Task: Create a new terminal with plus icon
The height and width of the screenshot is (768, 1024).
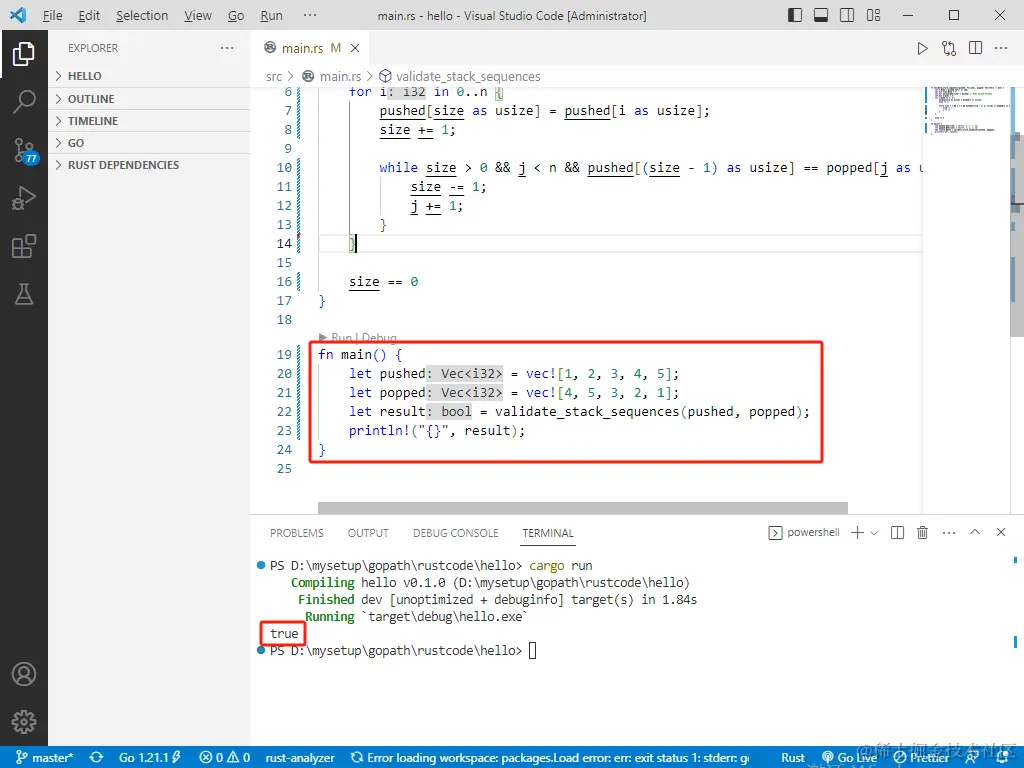Action: point(857,533)
